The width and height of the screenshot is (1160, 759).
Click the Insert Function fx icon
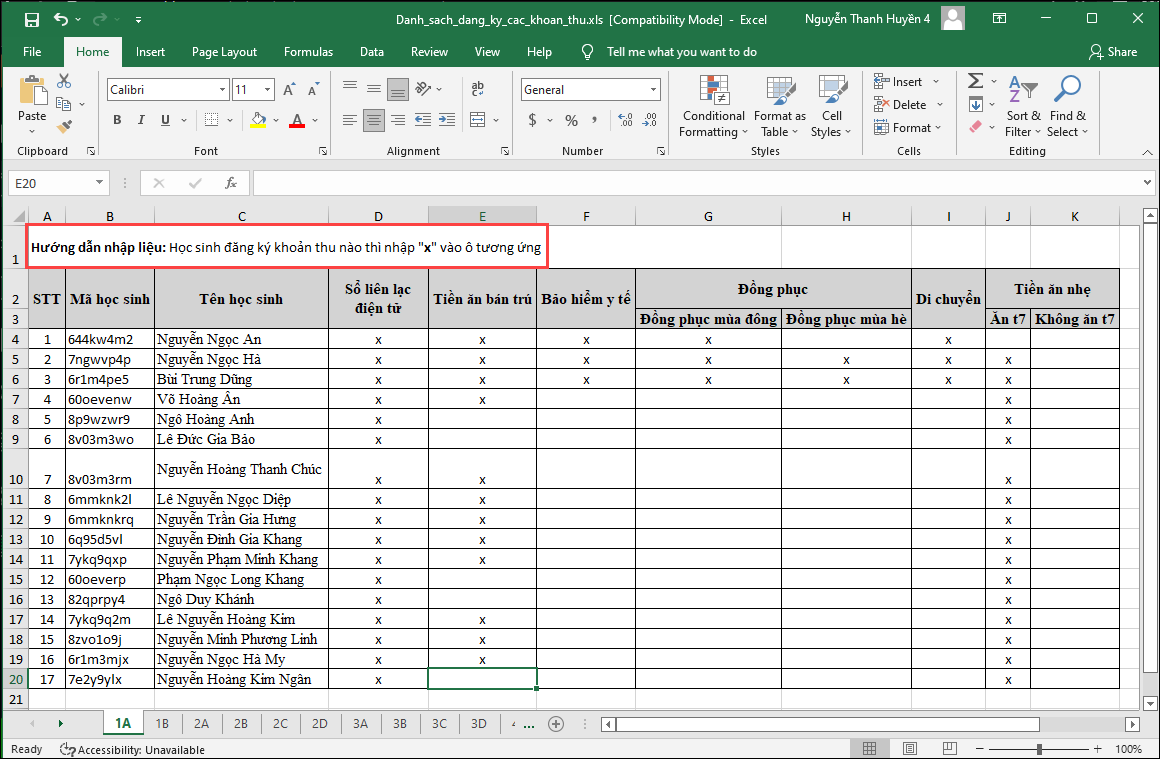[x=231, y=183]
